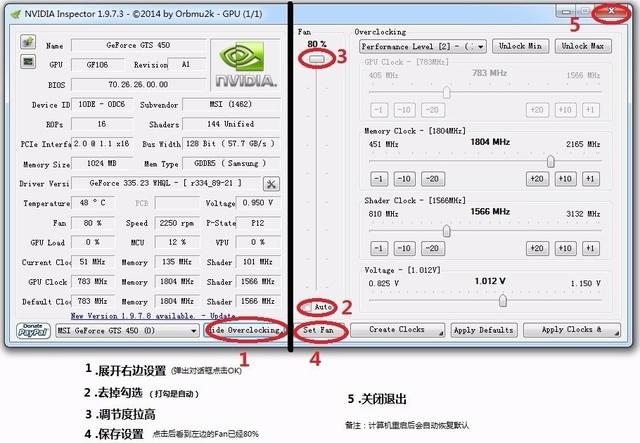Image resolution: width=640 pixels, height=443 pixels.
Task: Click the GPU Clock +1 button
Action: (x=591, y=110)
